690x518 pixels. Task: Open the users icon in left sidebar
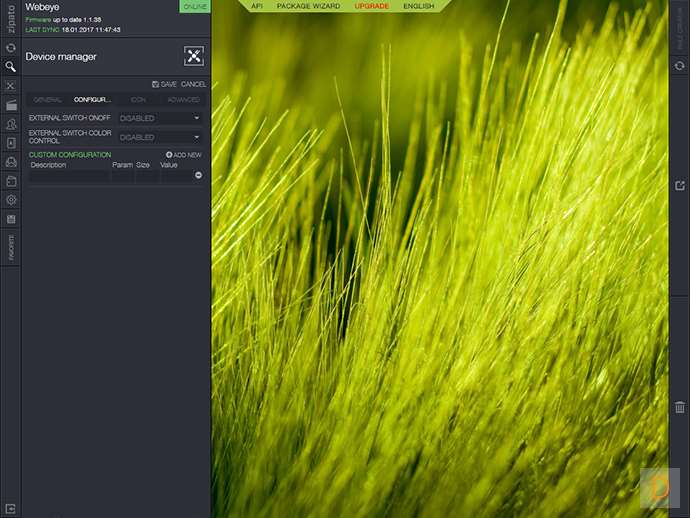coord(10,124)
